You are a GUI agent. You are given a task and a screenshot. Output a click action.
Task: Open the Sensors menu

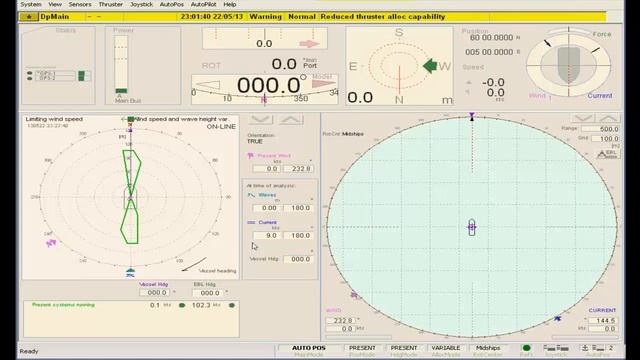(x=80, y=4)
